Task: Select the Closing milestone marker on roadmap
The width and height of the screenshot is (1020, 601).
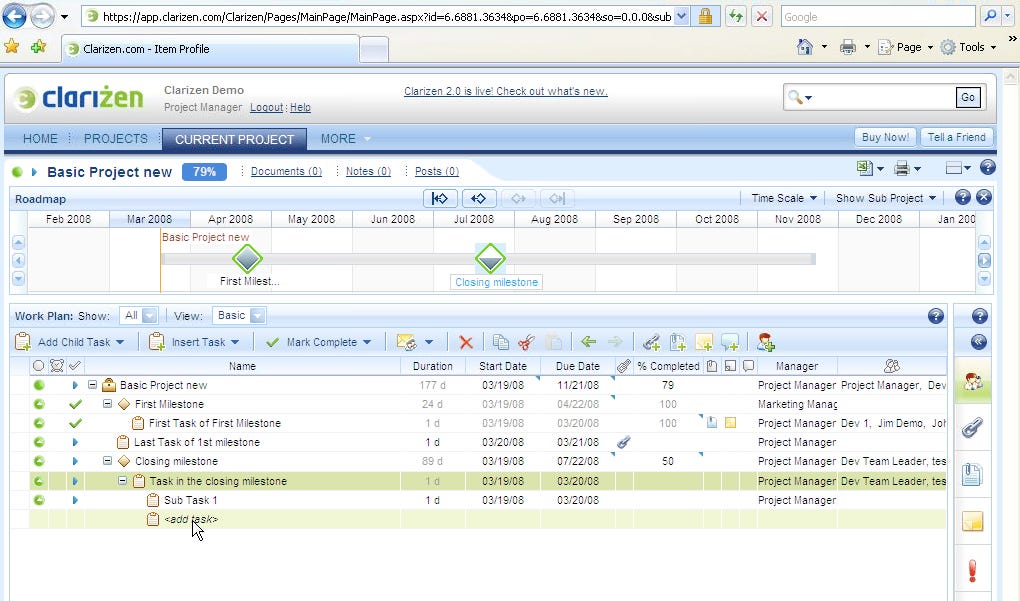Action: click(490, 259)
